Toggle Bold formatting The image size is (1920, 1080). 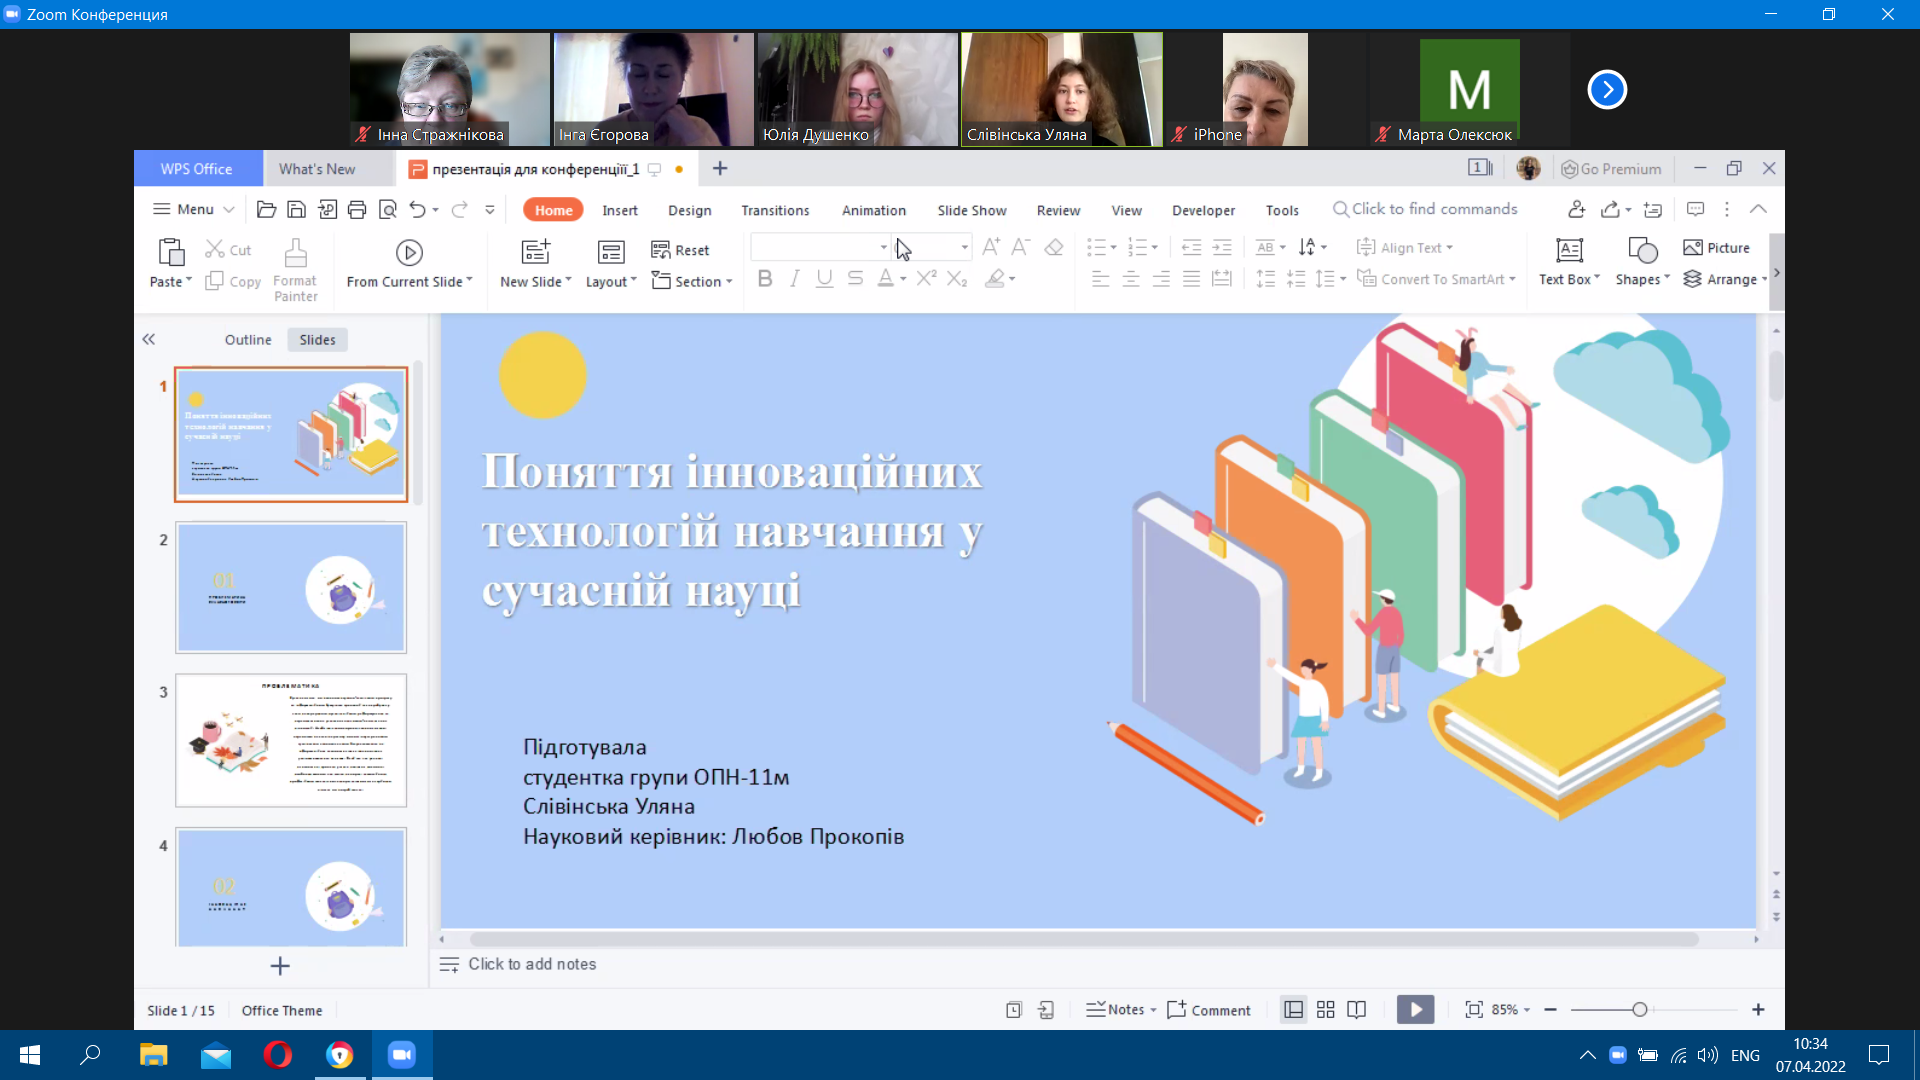[765, 279]
